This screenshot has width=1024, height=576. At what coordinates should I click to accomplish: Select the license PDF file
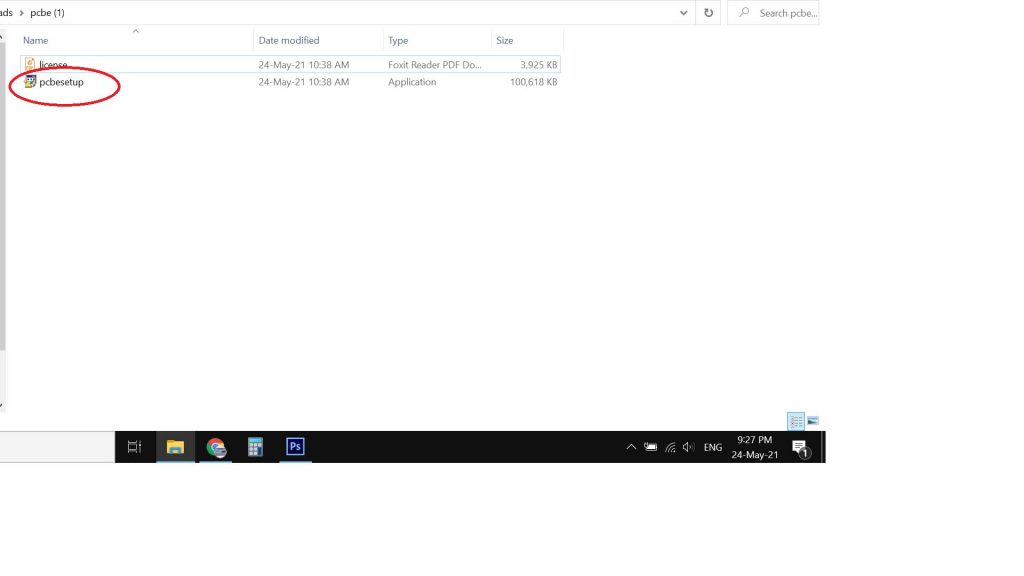(53, 65)
